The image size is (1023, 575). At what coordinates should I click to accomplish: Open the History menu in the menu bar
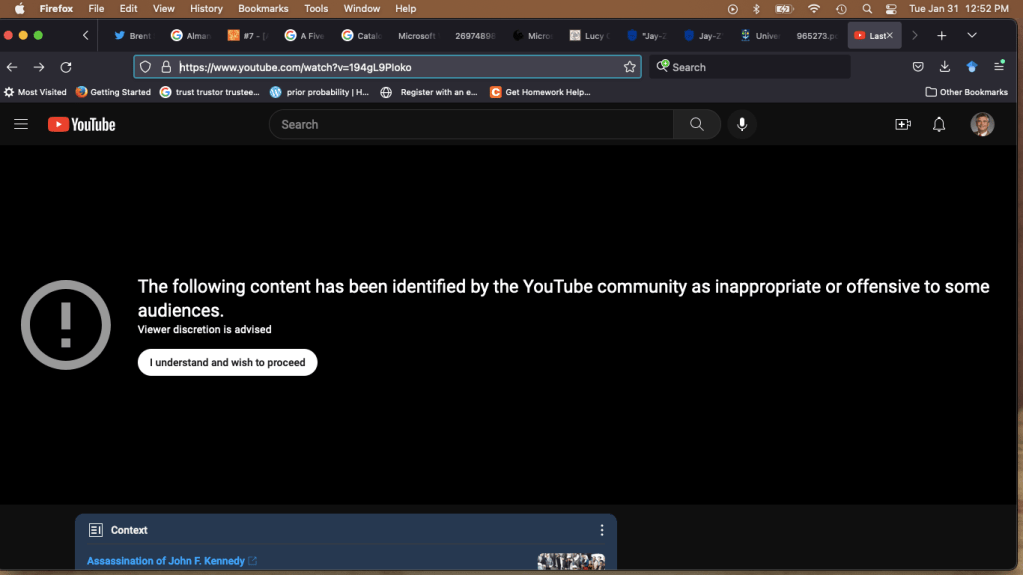(x=206, y=9)
